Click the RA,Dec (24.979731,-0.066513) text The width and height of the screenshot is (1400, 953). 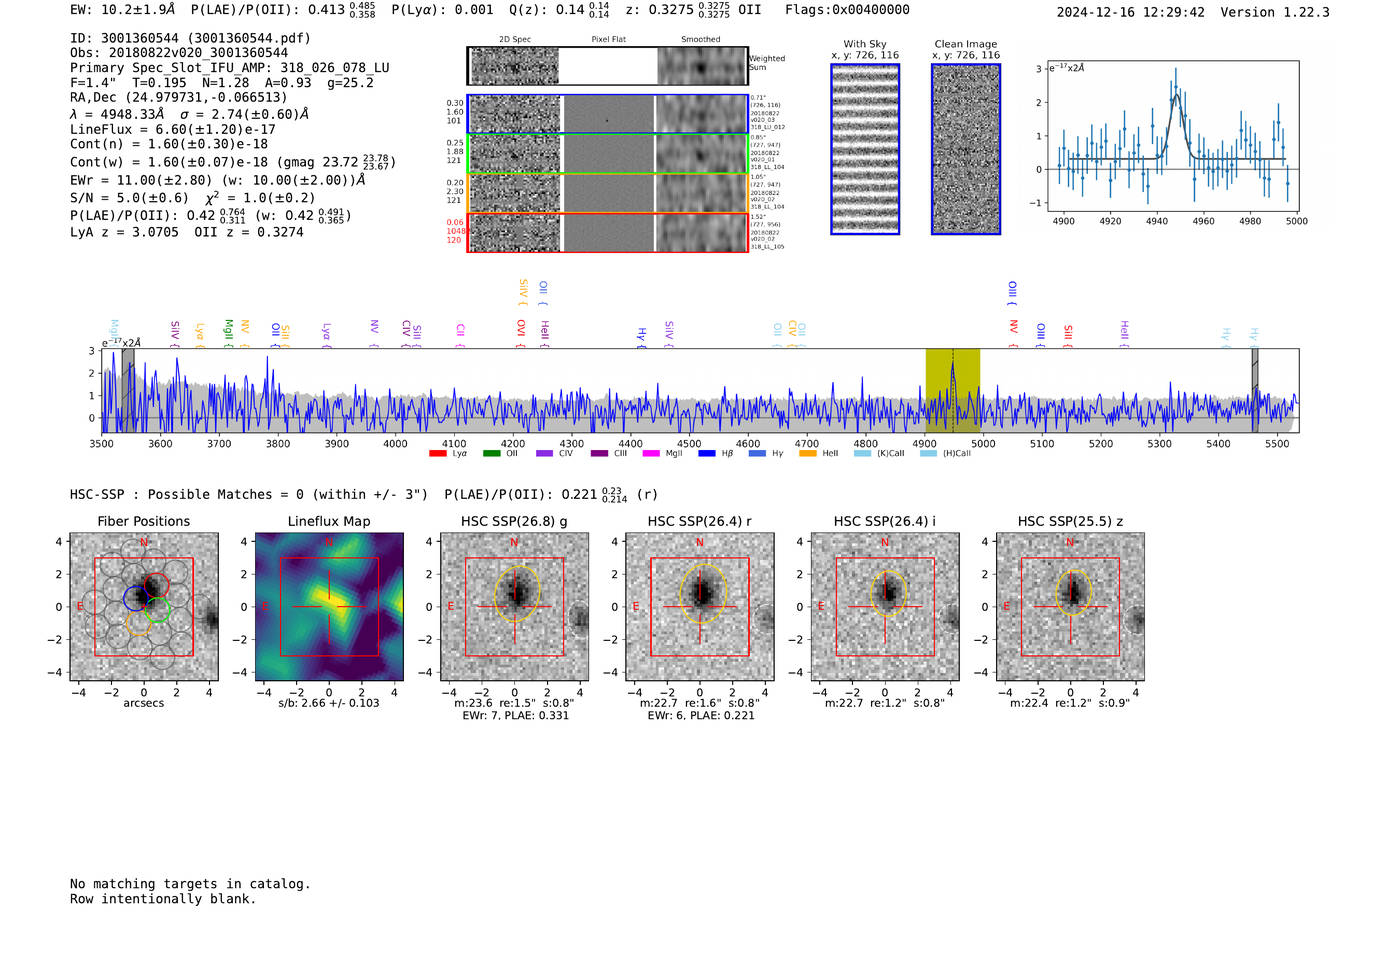(179, 97)
